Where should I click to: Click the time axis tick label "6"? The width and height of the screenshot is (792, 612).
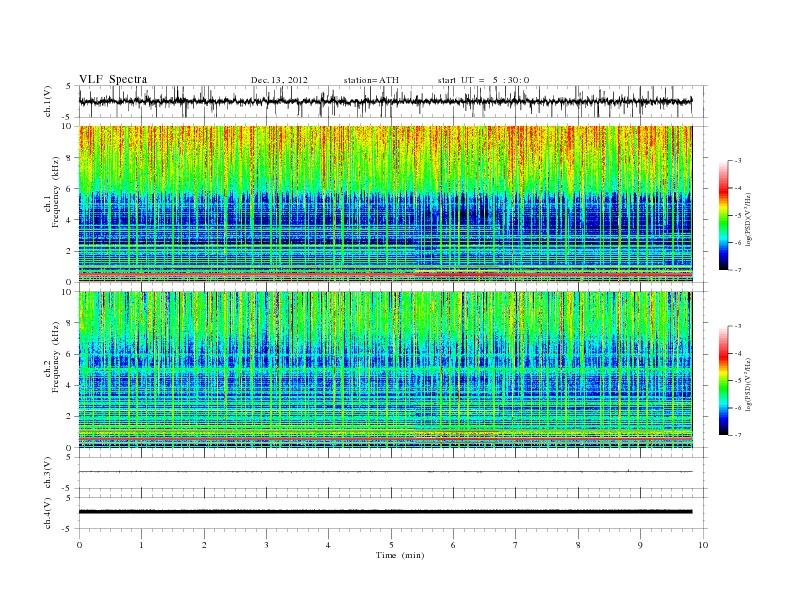pos(453,545)
